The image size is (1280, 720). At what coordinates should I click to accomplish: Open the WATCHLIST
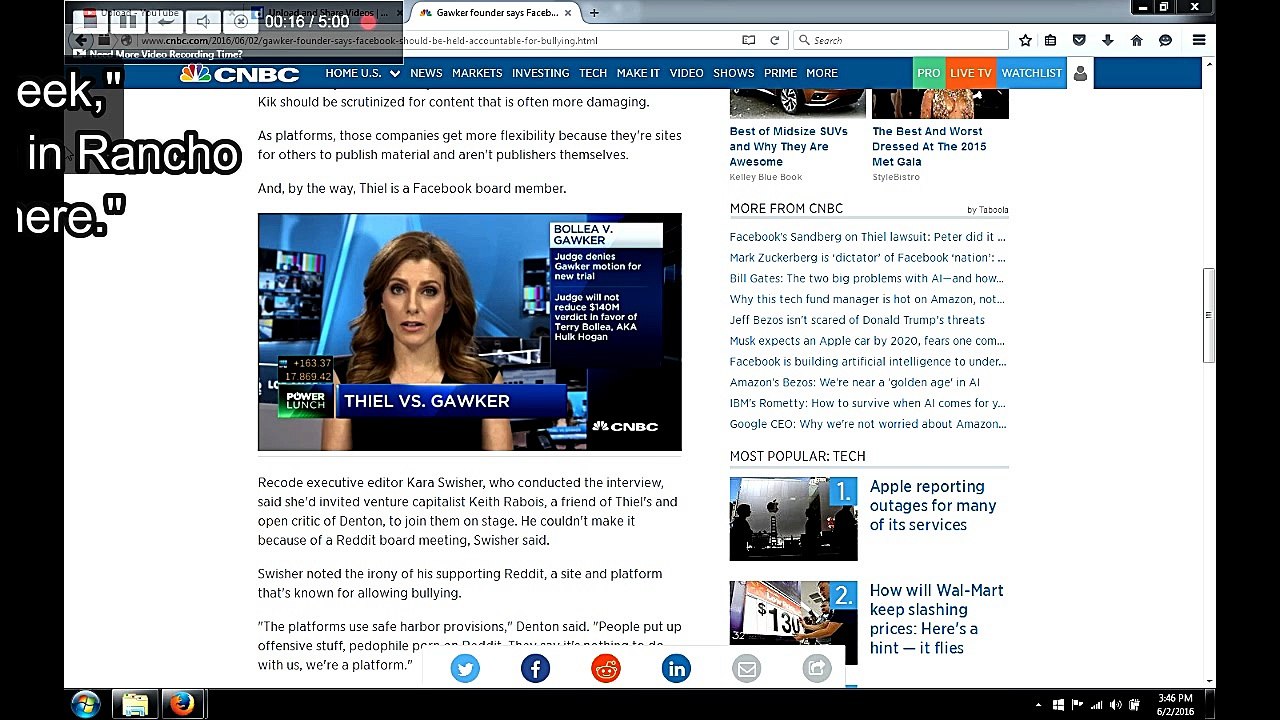(x=1032, y=73)
